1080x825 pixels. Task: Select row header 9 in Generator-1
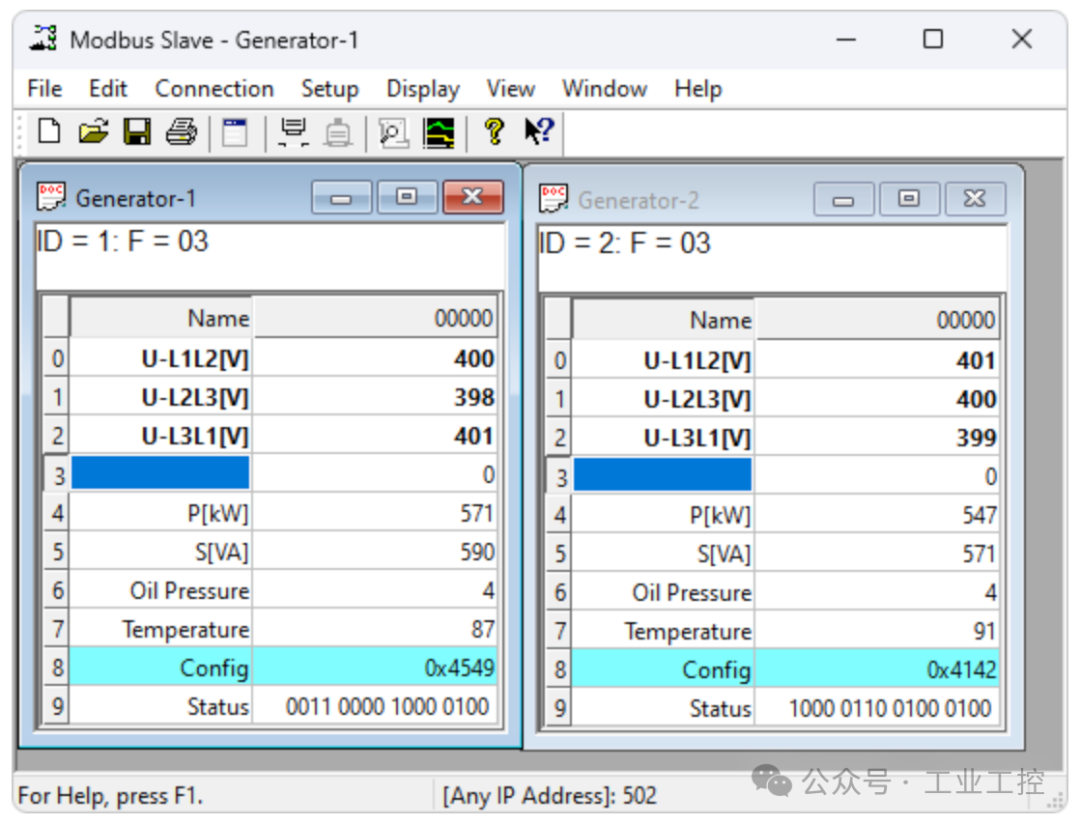(x=57, y=706)
